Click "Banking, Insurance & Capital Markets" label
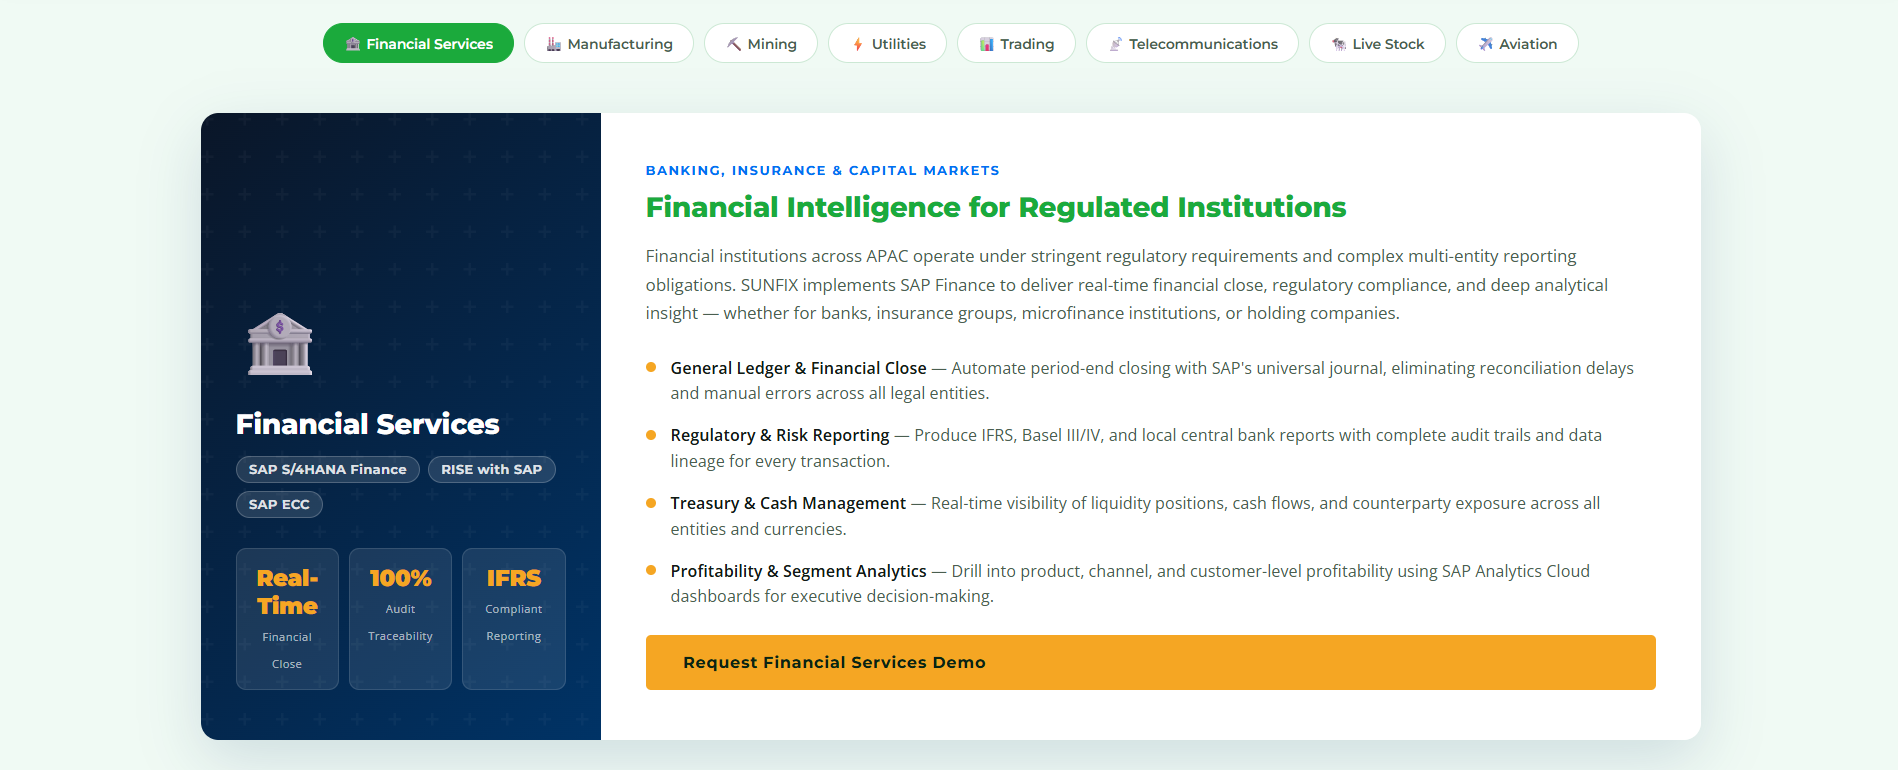 [x=822, y=171]
